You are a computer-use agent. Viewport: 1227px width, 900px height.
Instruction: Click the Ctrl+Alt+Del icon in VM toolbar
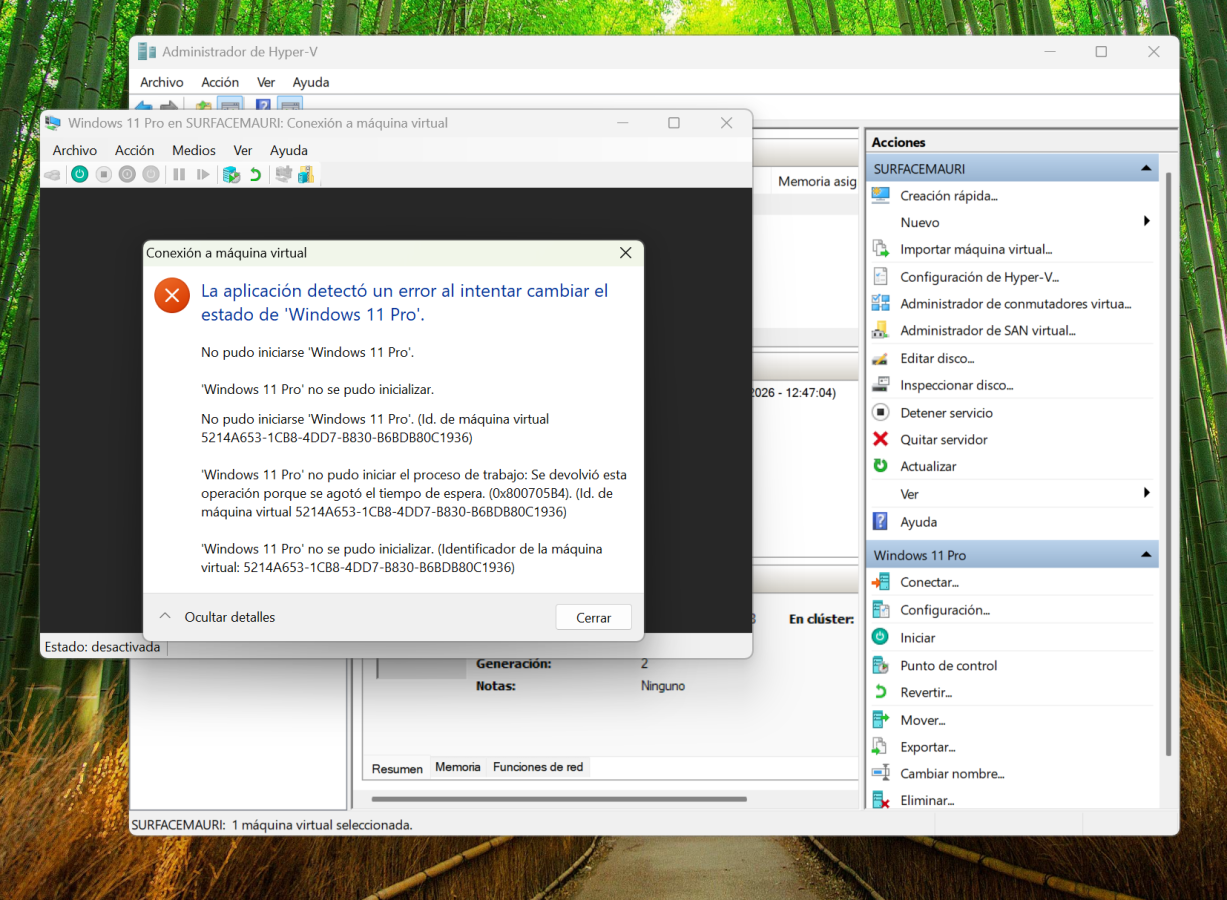point(51,174)
